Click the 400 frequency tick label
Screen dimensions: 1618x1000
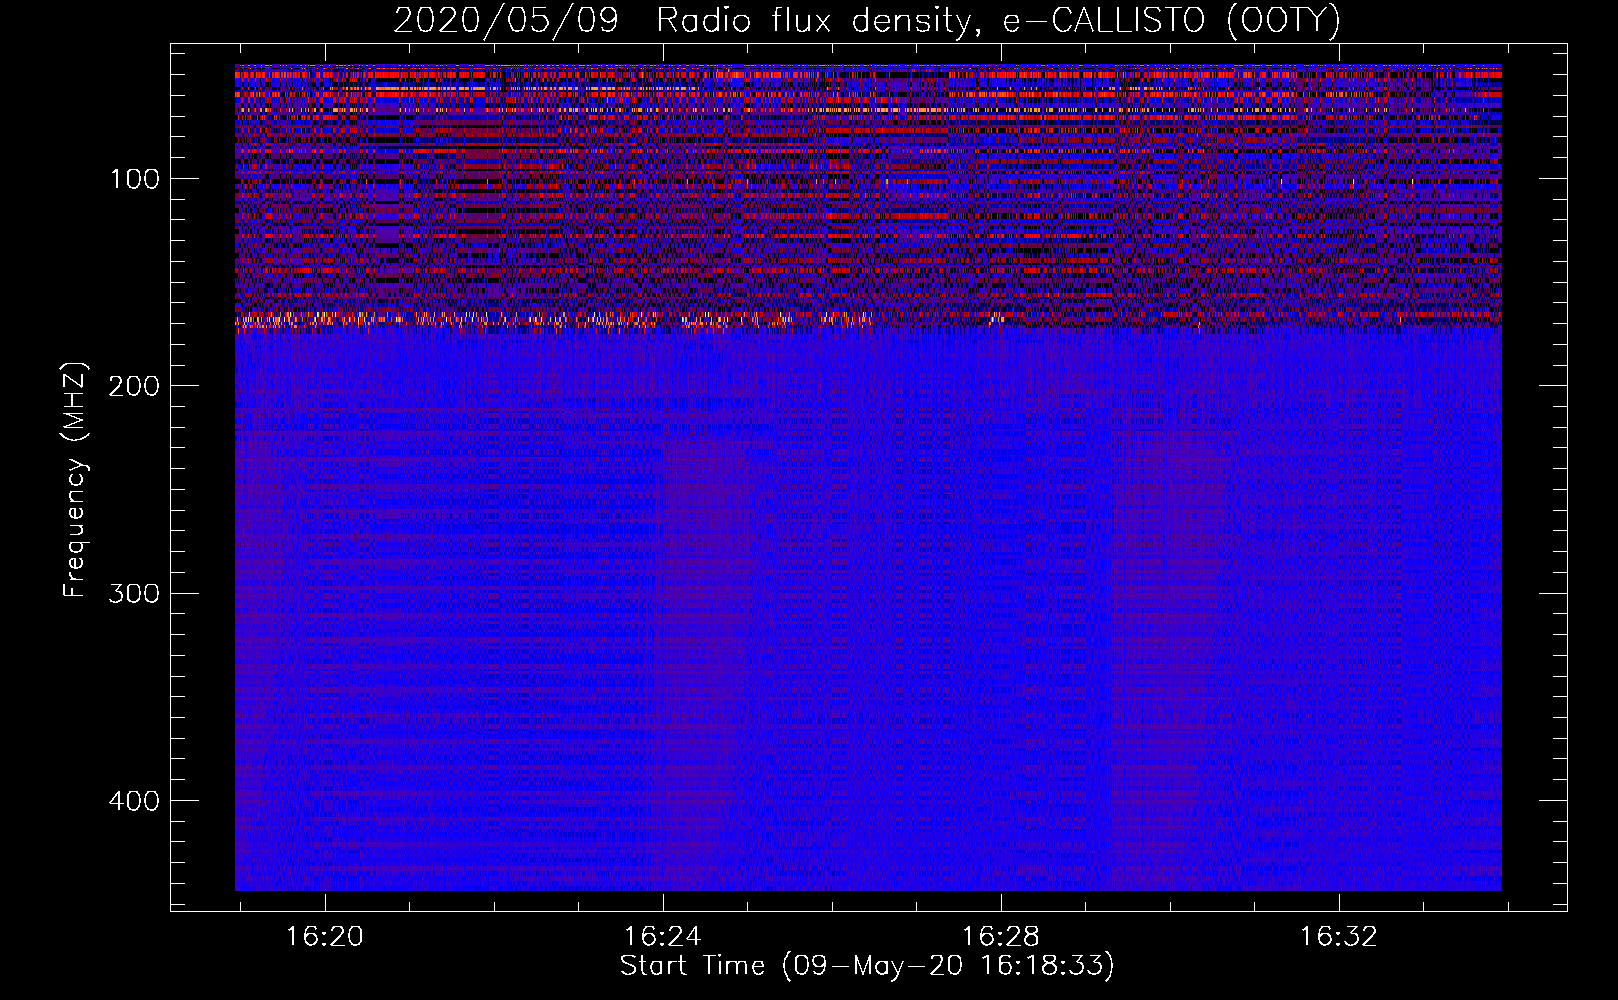point(135,801)
